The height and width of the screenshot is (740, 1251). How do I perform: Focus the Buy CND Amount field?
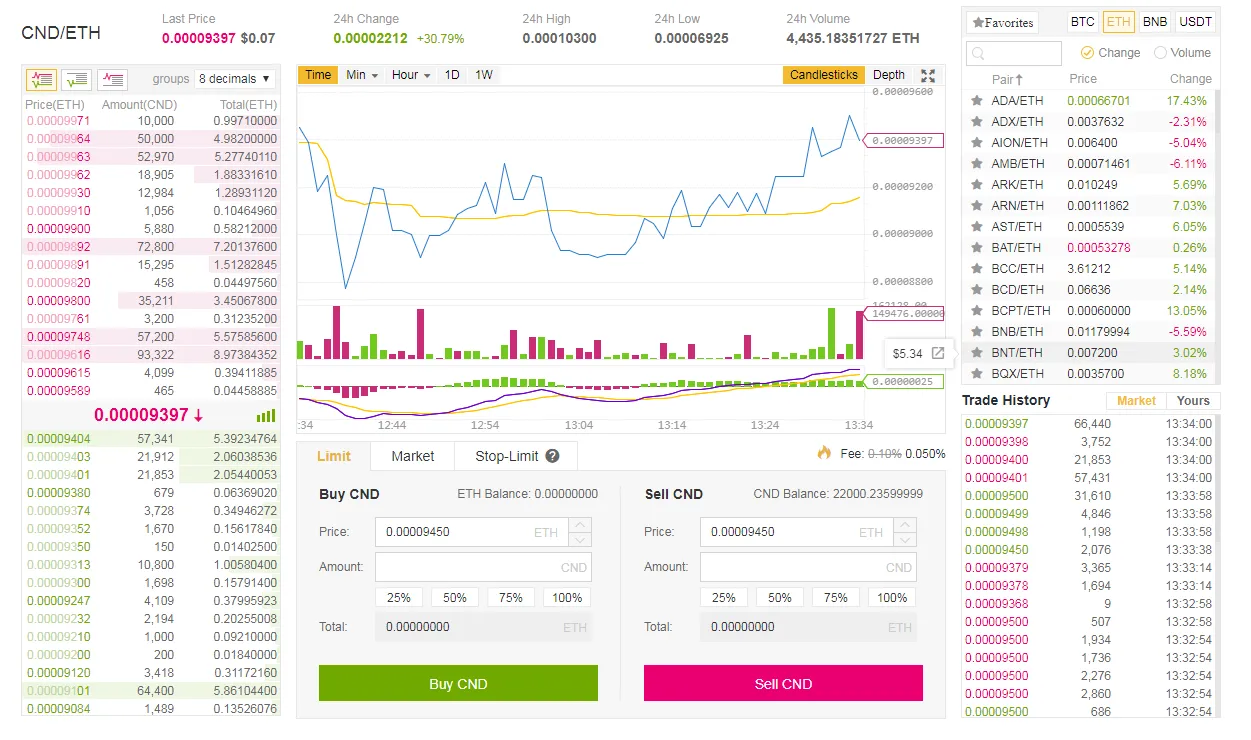pyautogui.click(x=483, y=567)
